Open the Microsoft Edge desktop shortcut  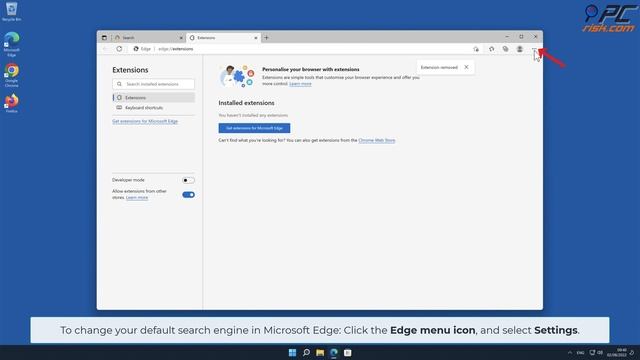(11, 44)
